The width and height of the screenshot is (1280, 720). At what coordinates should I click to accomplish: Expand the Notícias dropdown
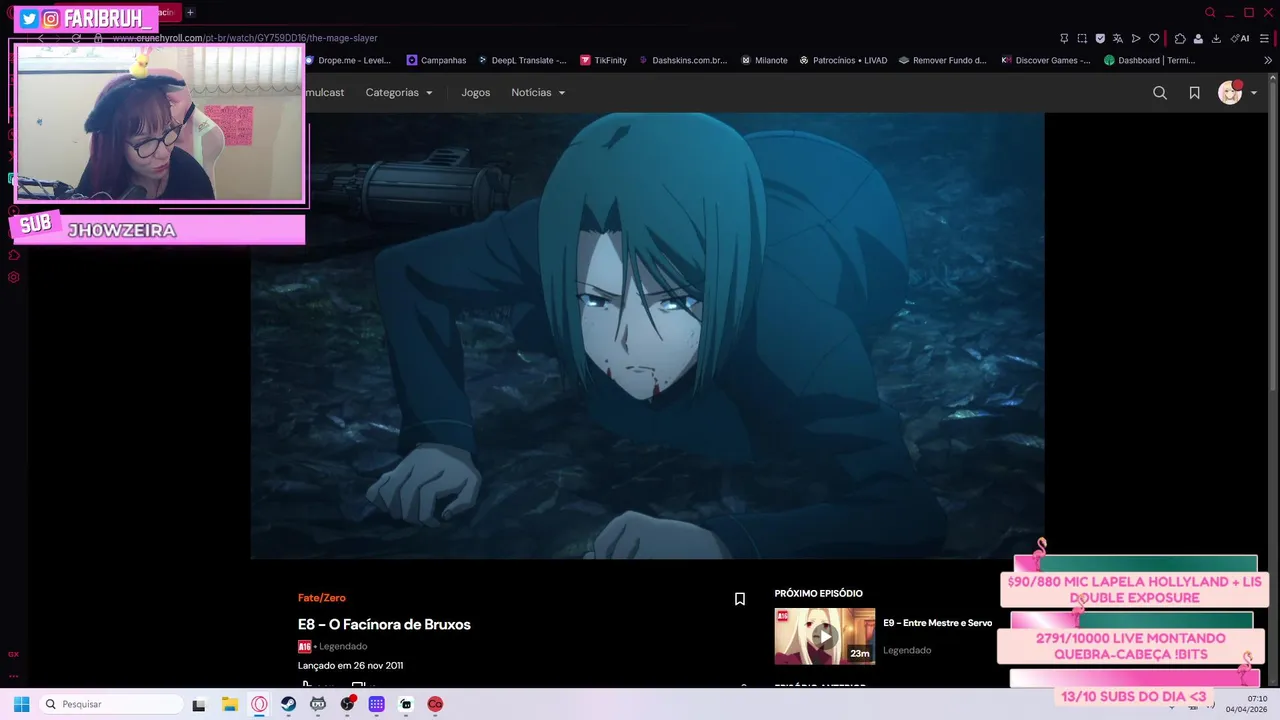point(538,92)
